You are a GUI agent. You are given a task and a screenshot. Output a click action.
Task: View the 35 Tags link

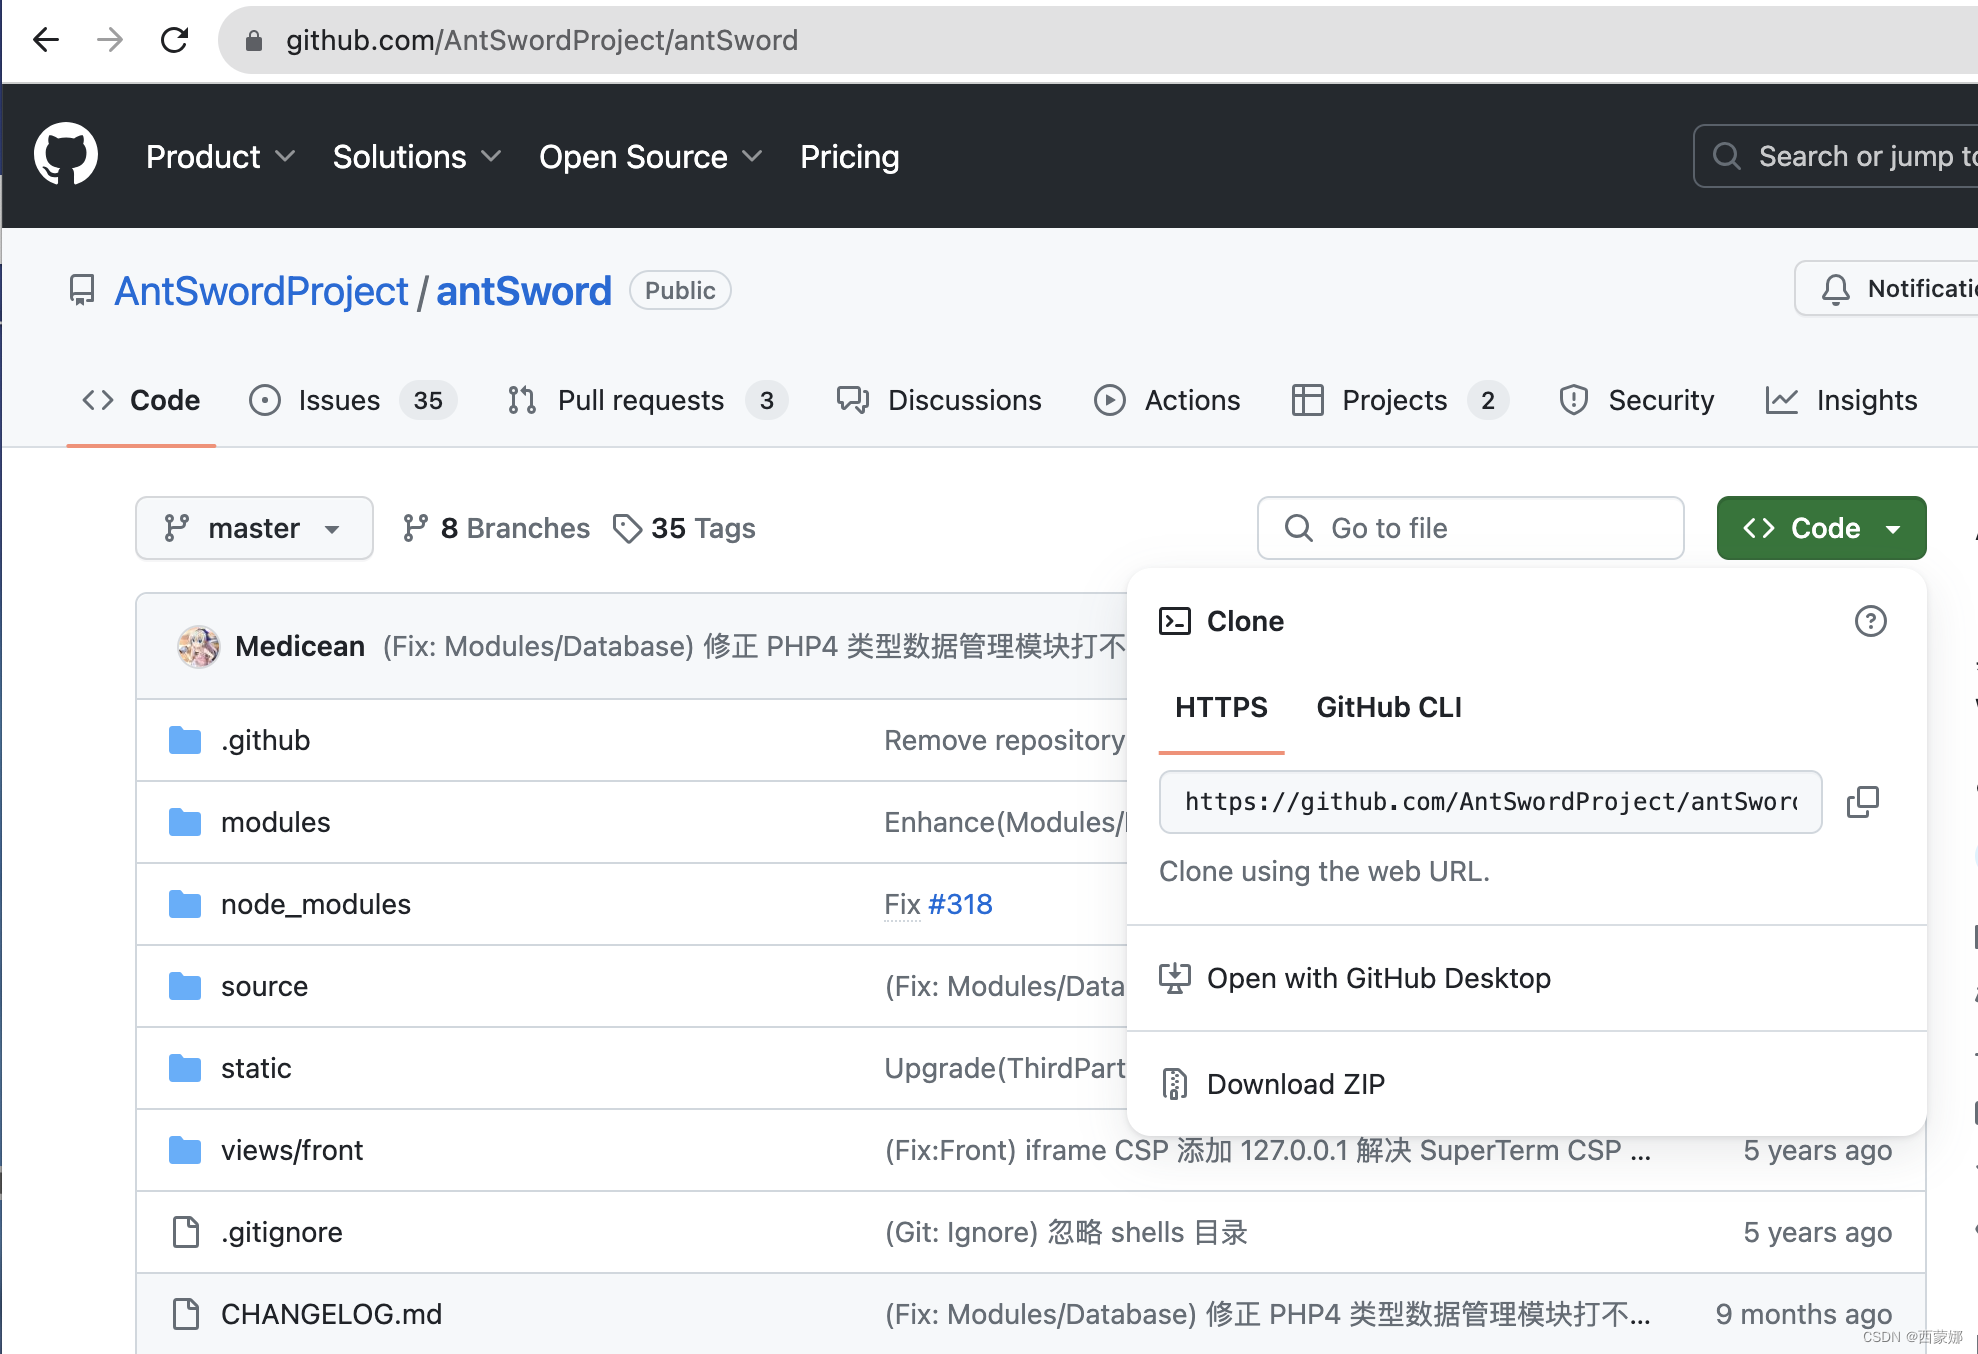[684, 528]
